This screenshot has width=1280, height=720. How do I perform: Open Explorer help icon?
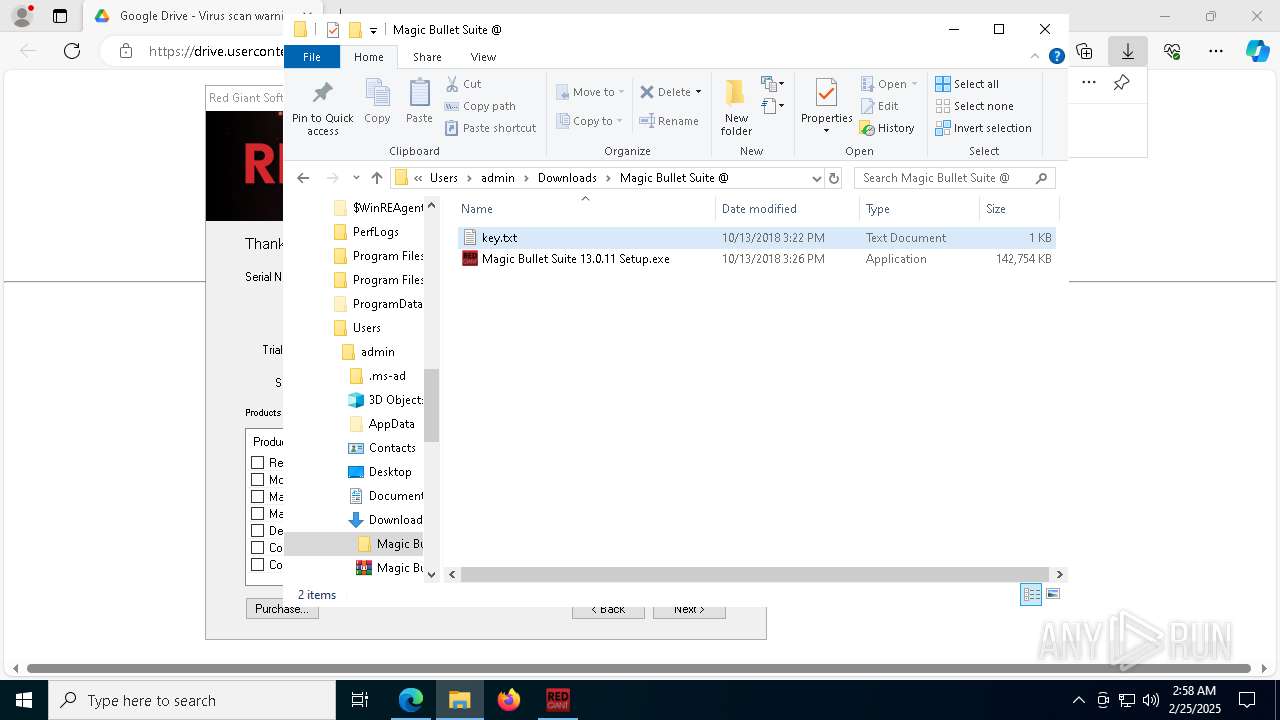pos(1056,57)
